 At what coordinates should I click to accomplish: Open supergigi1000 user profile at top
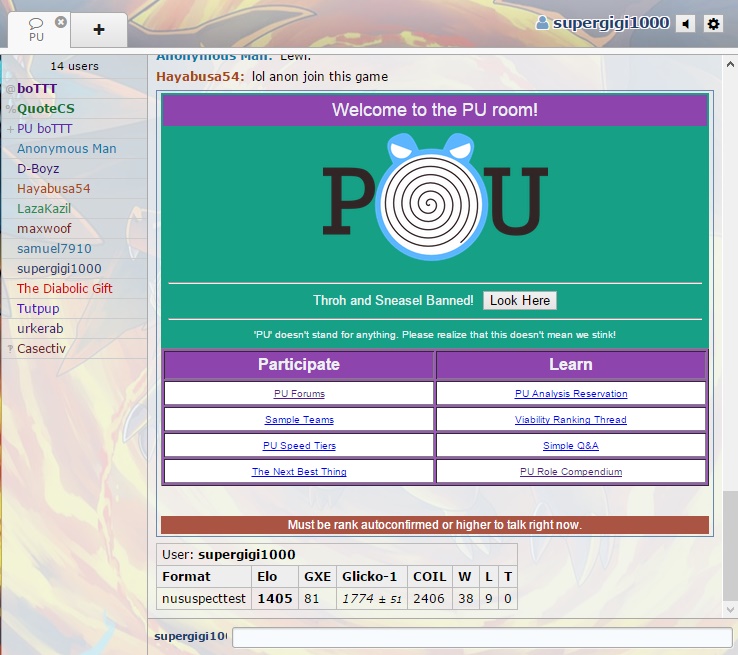[610, 23]
